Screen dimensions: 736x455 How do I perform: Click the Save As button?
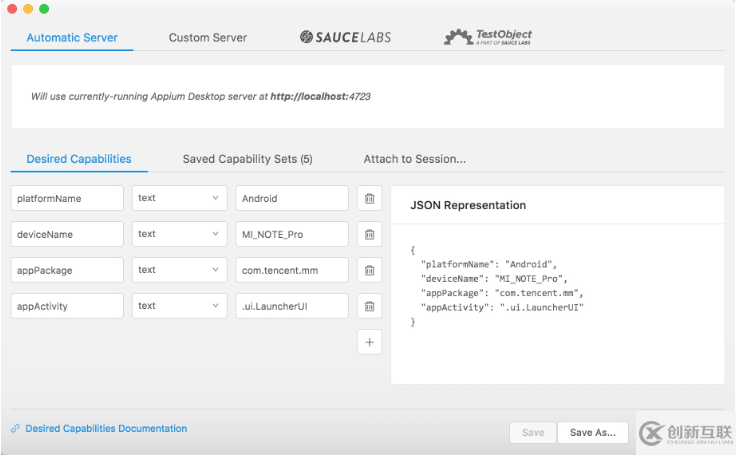[593, 432]
